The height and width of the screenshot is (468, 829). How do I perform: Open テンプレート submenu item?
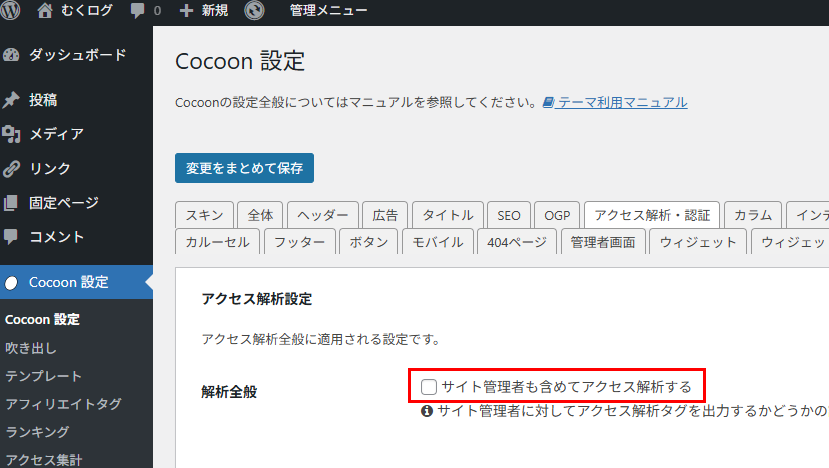click(x=43, y=376)
